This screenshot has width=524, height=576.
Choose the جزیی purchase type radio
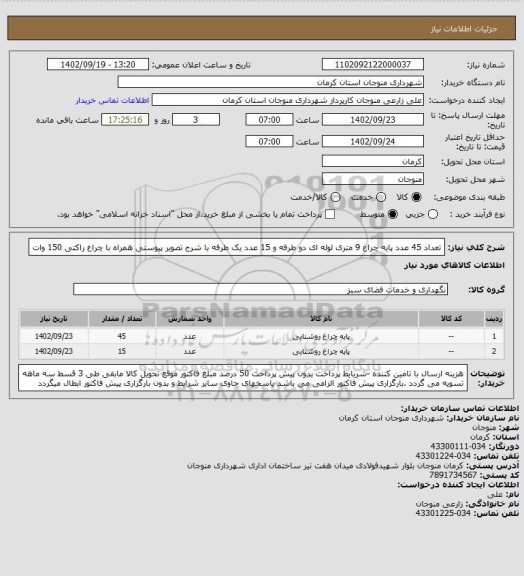[433, 214]
